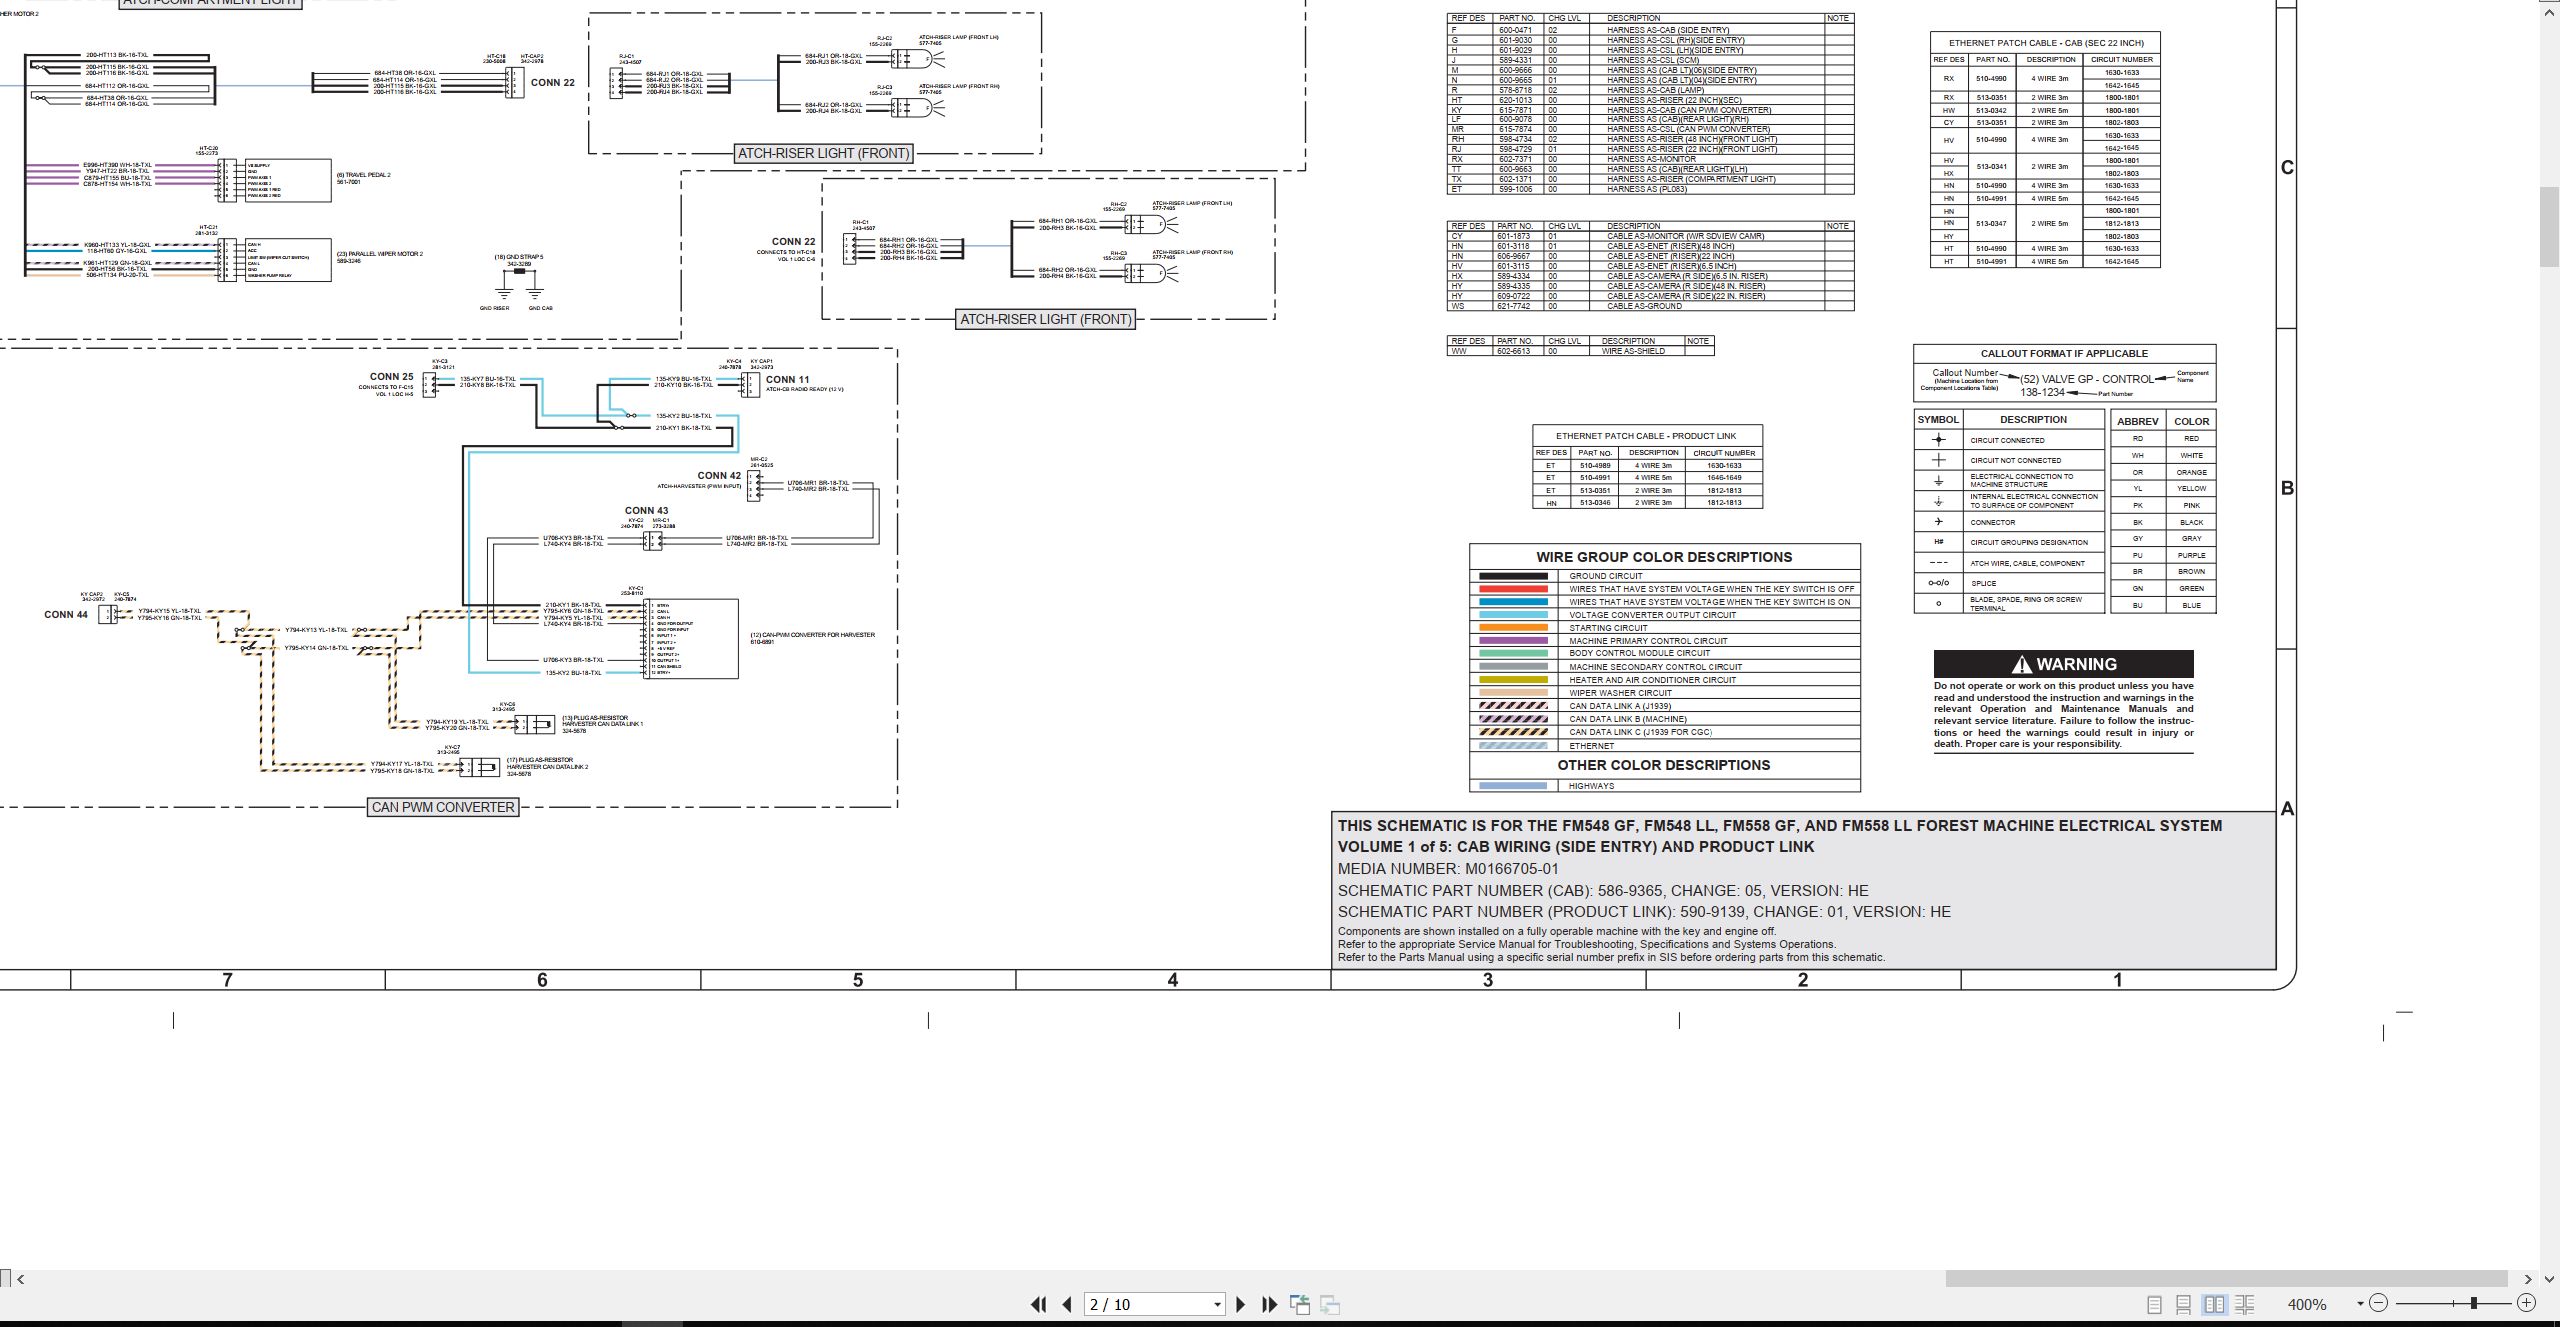This screenshot has width=2560, height=1327.
Task: Return to the previous view
Action: pyautogui.click(x=1300, y=1304)
